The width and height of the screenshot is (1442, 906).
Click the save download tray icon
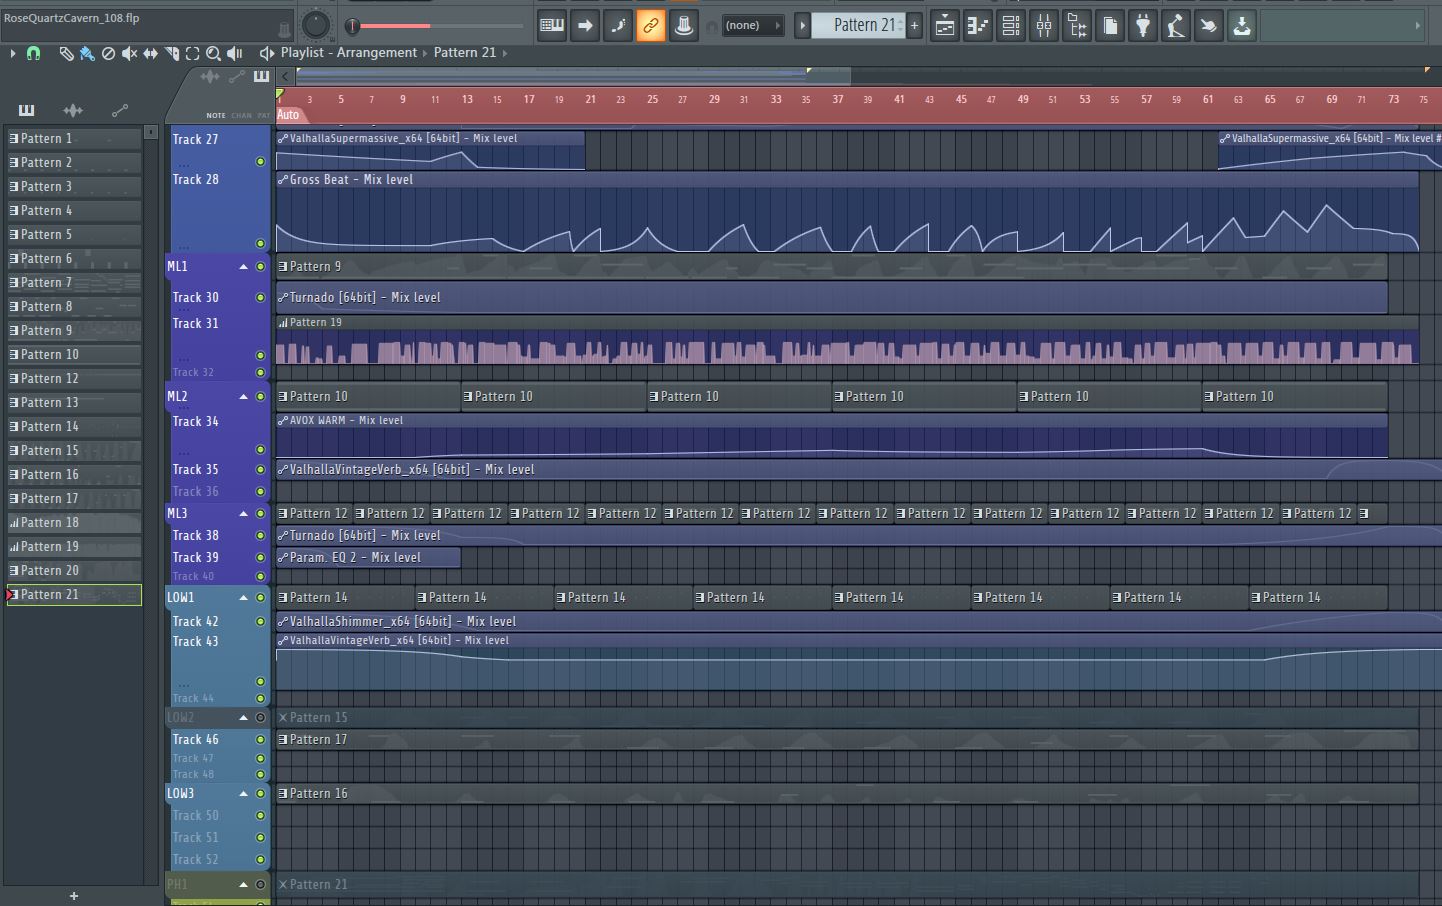1242,26
